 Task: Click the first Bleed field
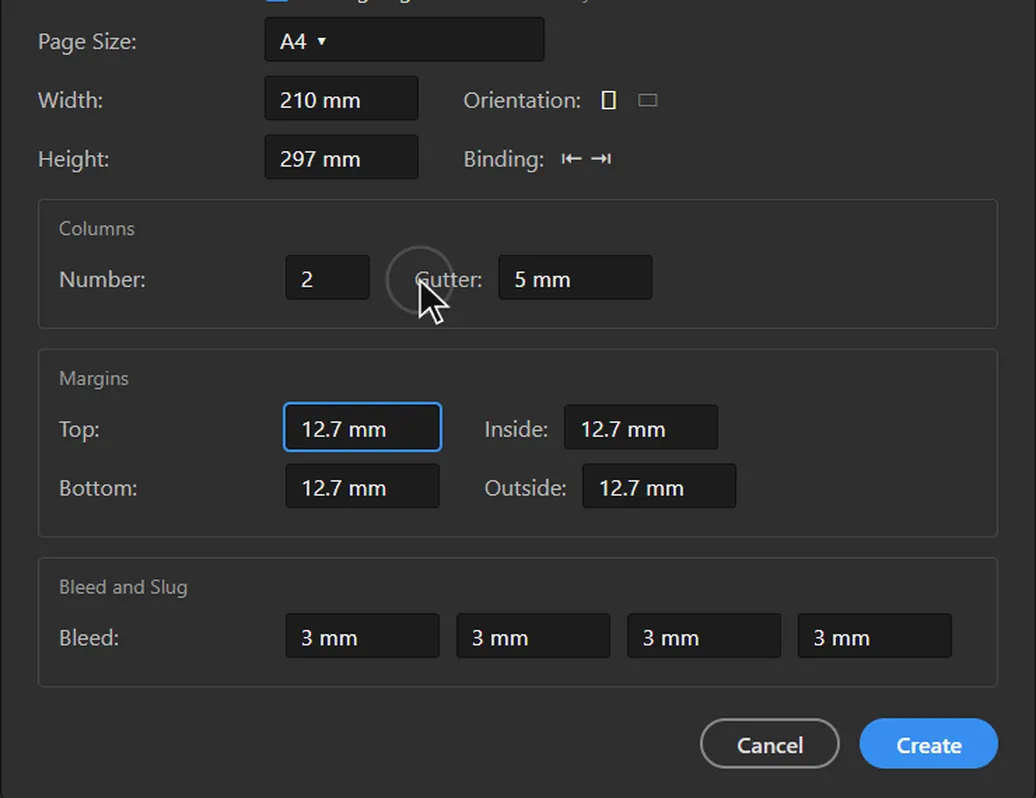pyautogui.click(x=362, y=637)
